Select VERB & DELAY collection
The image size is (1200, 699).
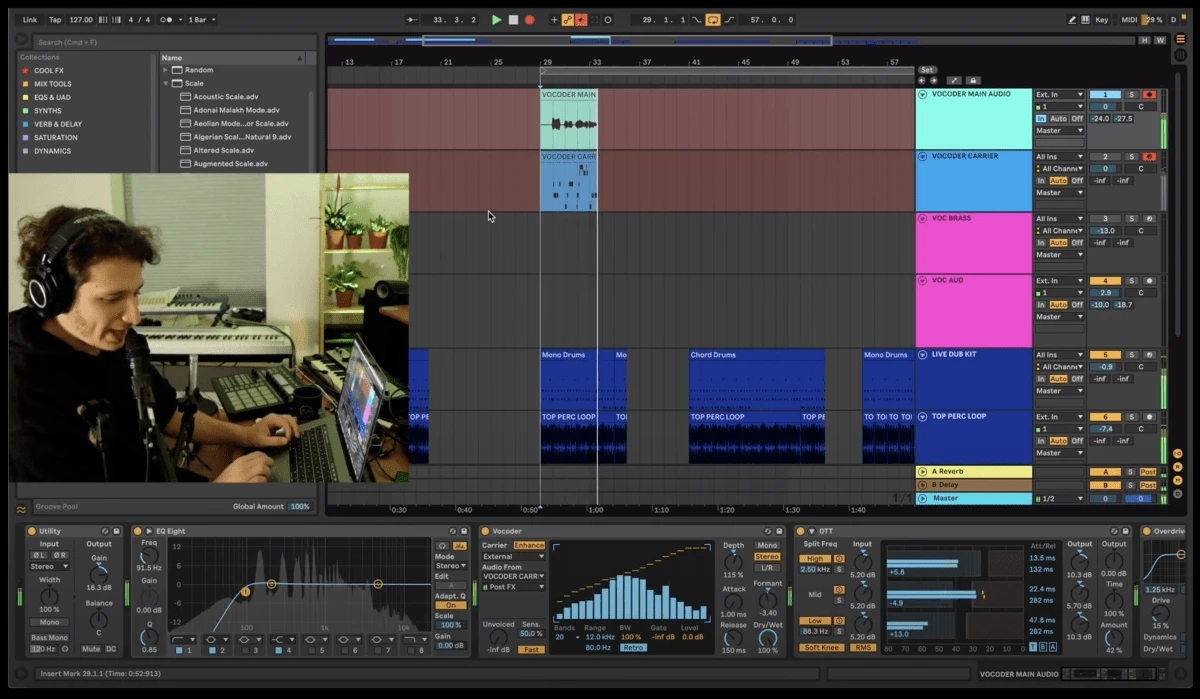57,124
